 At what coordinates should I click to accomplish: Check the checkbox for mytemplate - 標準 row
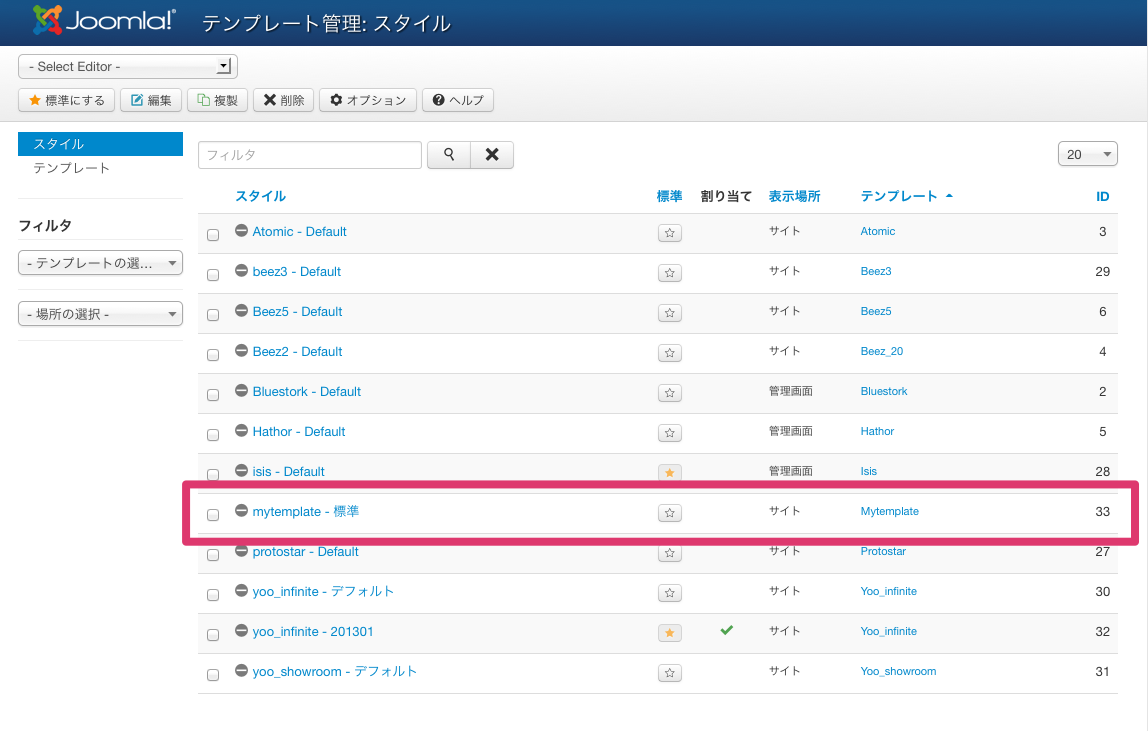pyautogui.click(x=213, y=512)
